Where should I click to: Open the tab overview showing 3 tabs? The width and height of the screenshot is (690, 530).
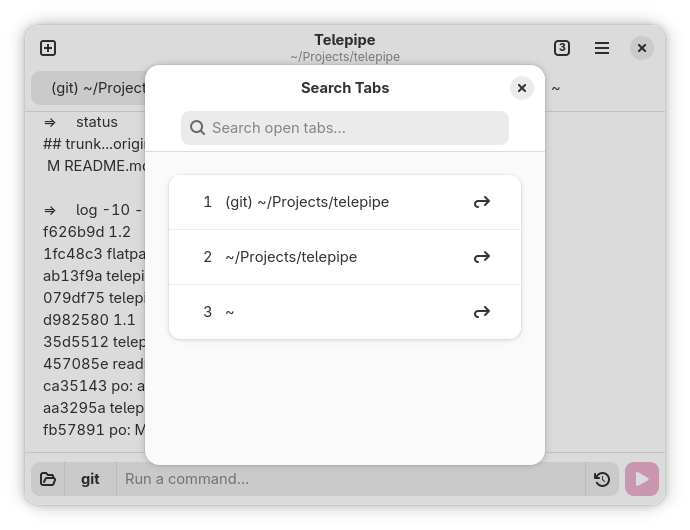562,48
